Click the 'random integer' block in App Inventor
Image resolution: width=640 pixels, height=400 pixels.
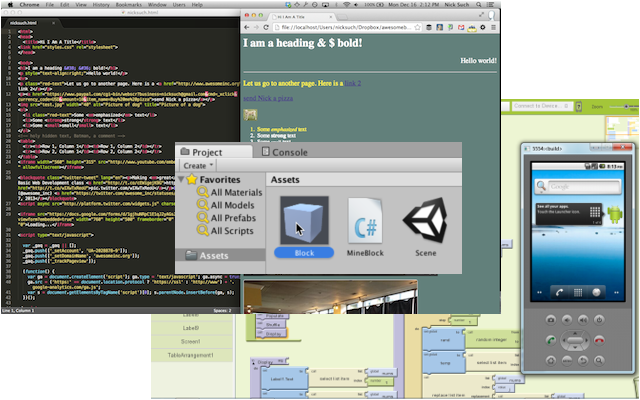[491, 340]
